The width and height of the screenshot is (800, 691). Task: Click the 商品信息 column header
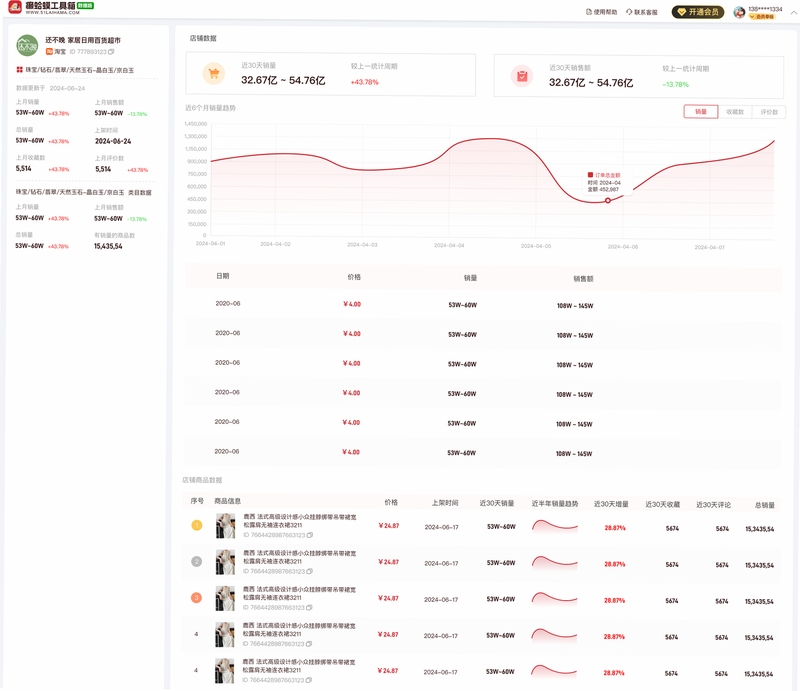(x=228, y=501)
